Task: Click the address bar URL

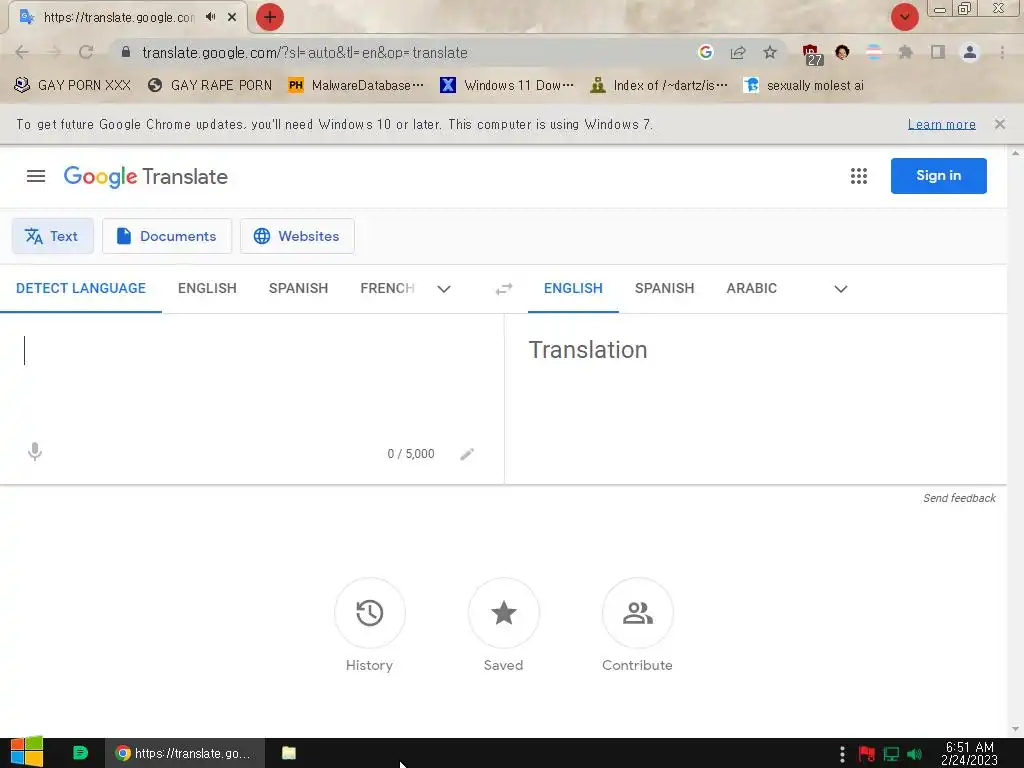Action: coord(304,52)
